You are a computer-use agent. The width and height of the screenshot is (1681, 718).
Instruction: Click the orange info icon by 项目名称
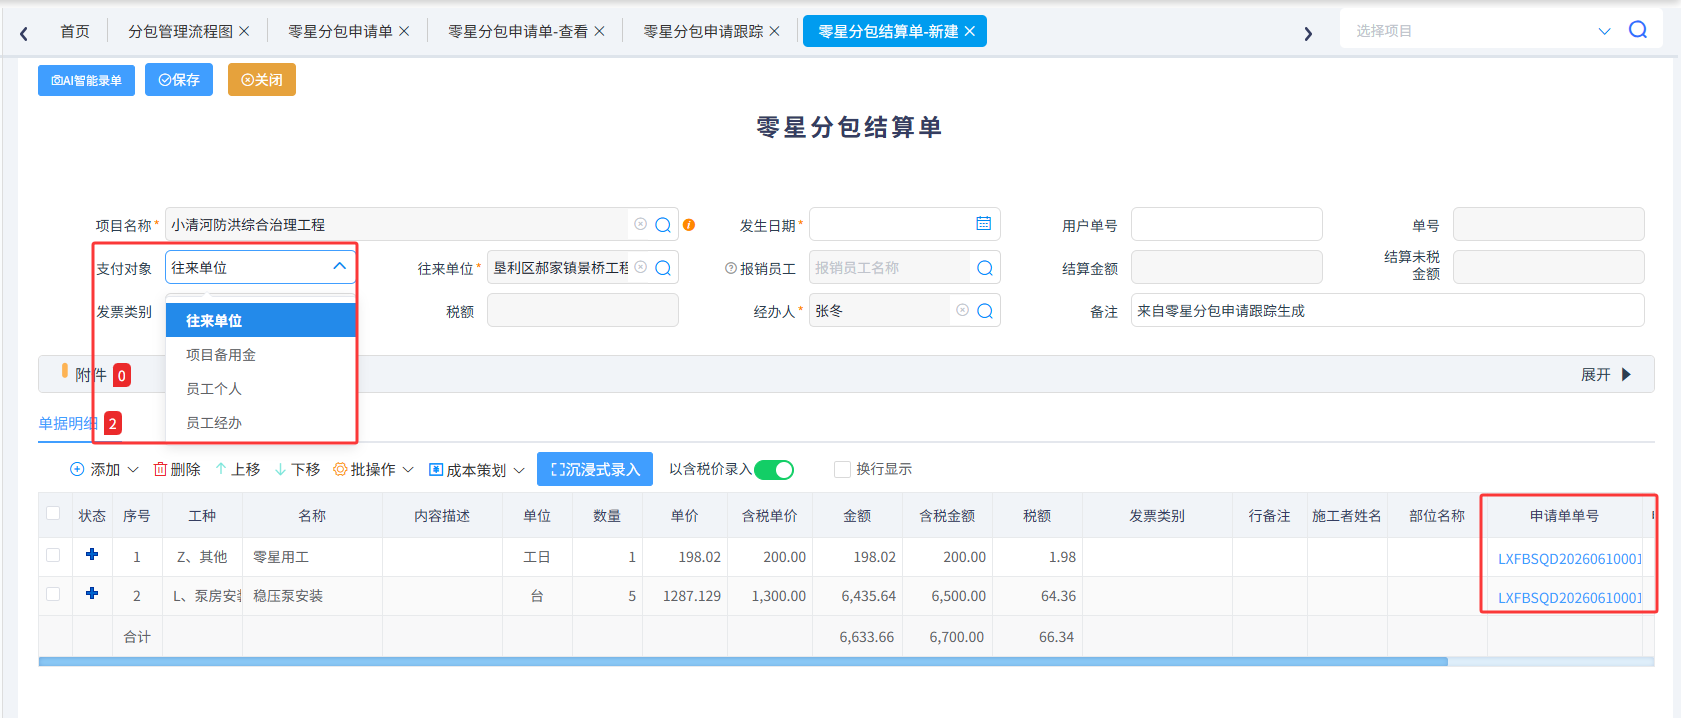[689, 225]
